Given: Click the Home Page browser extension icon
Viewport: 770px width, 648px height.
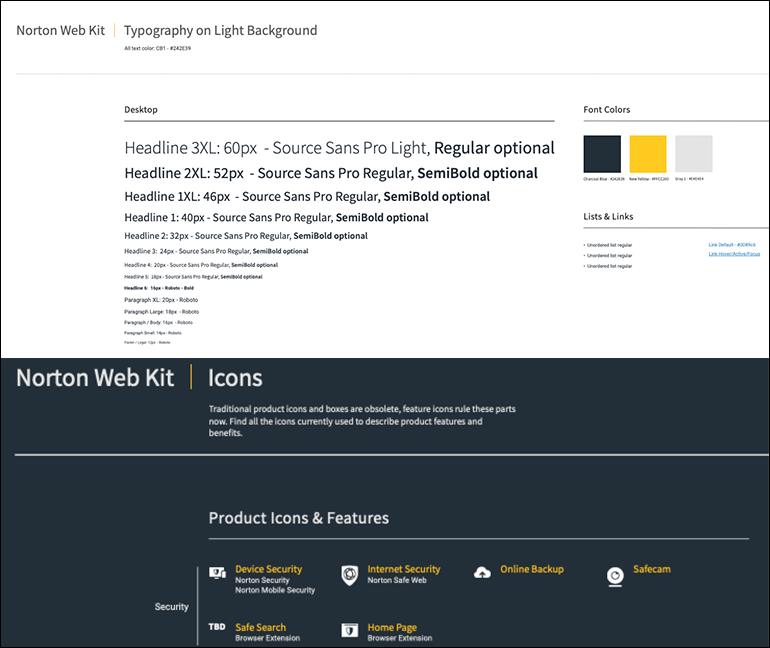Looking at the screenshot, I should [350, 630].
